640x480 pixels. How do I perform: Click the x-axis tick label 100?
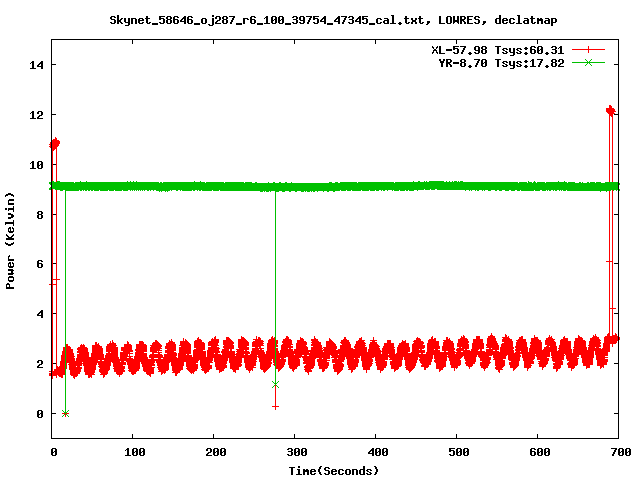coord(135,452)
